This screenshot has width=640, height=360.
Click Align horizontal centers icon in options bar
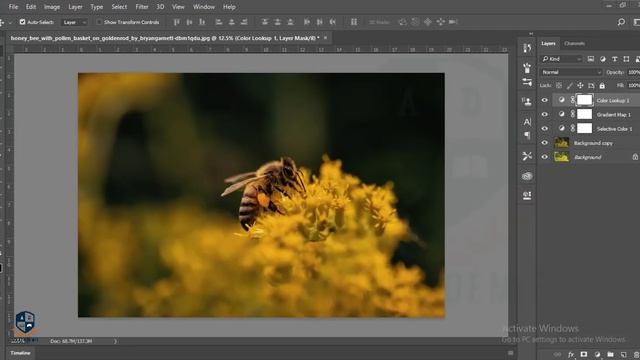(x=231, y=22)
